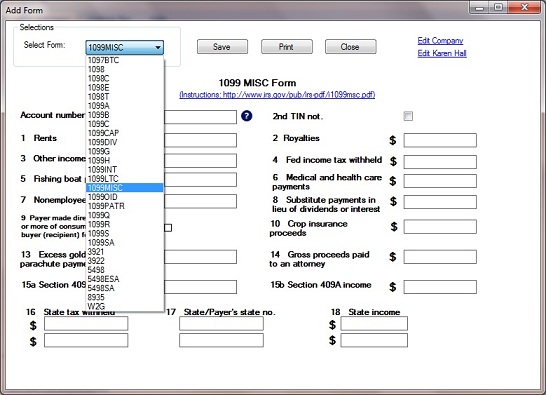
Task: Open the Edit Company link
Action: [440, 41]
